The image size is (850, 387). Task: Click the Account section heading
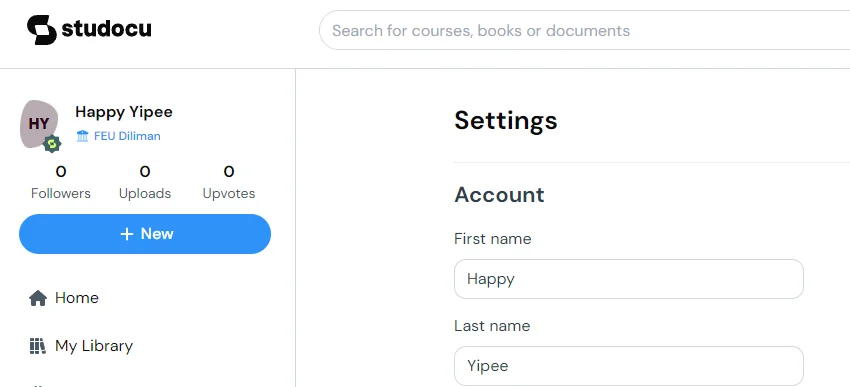(499, 195)
